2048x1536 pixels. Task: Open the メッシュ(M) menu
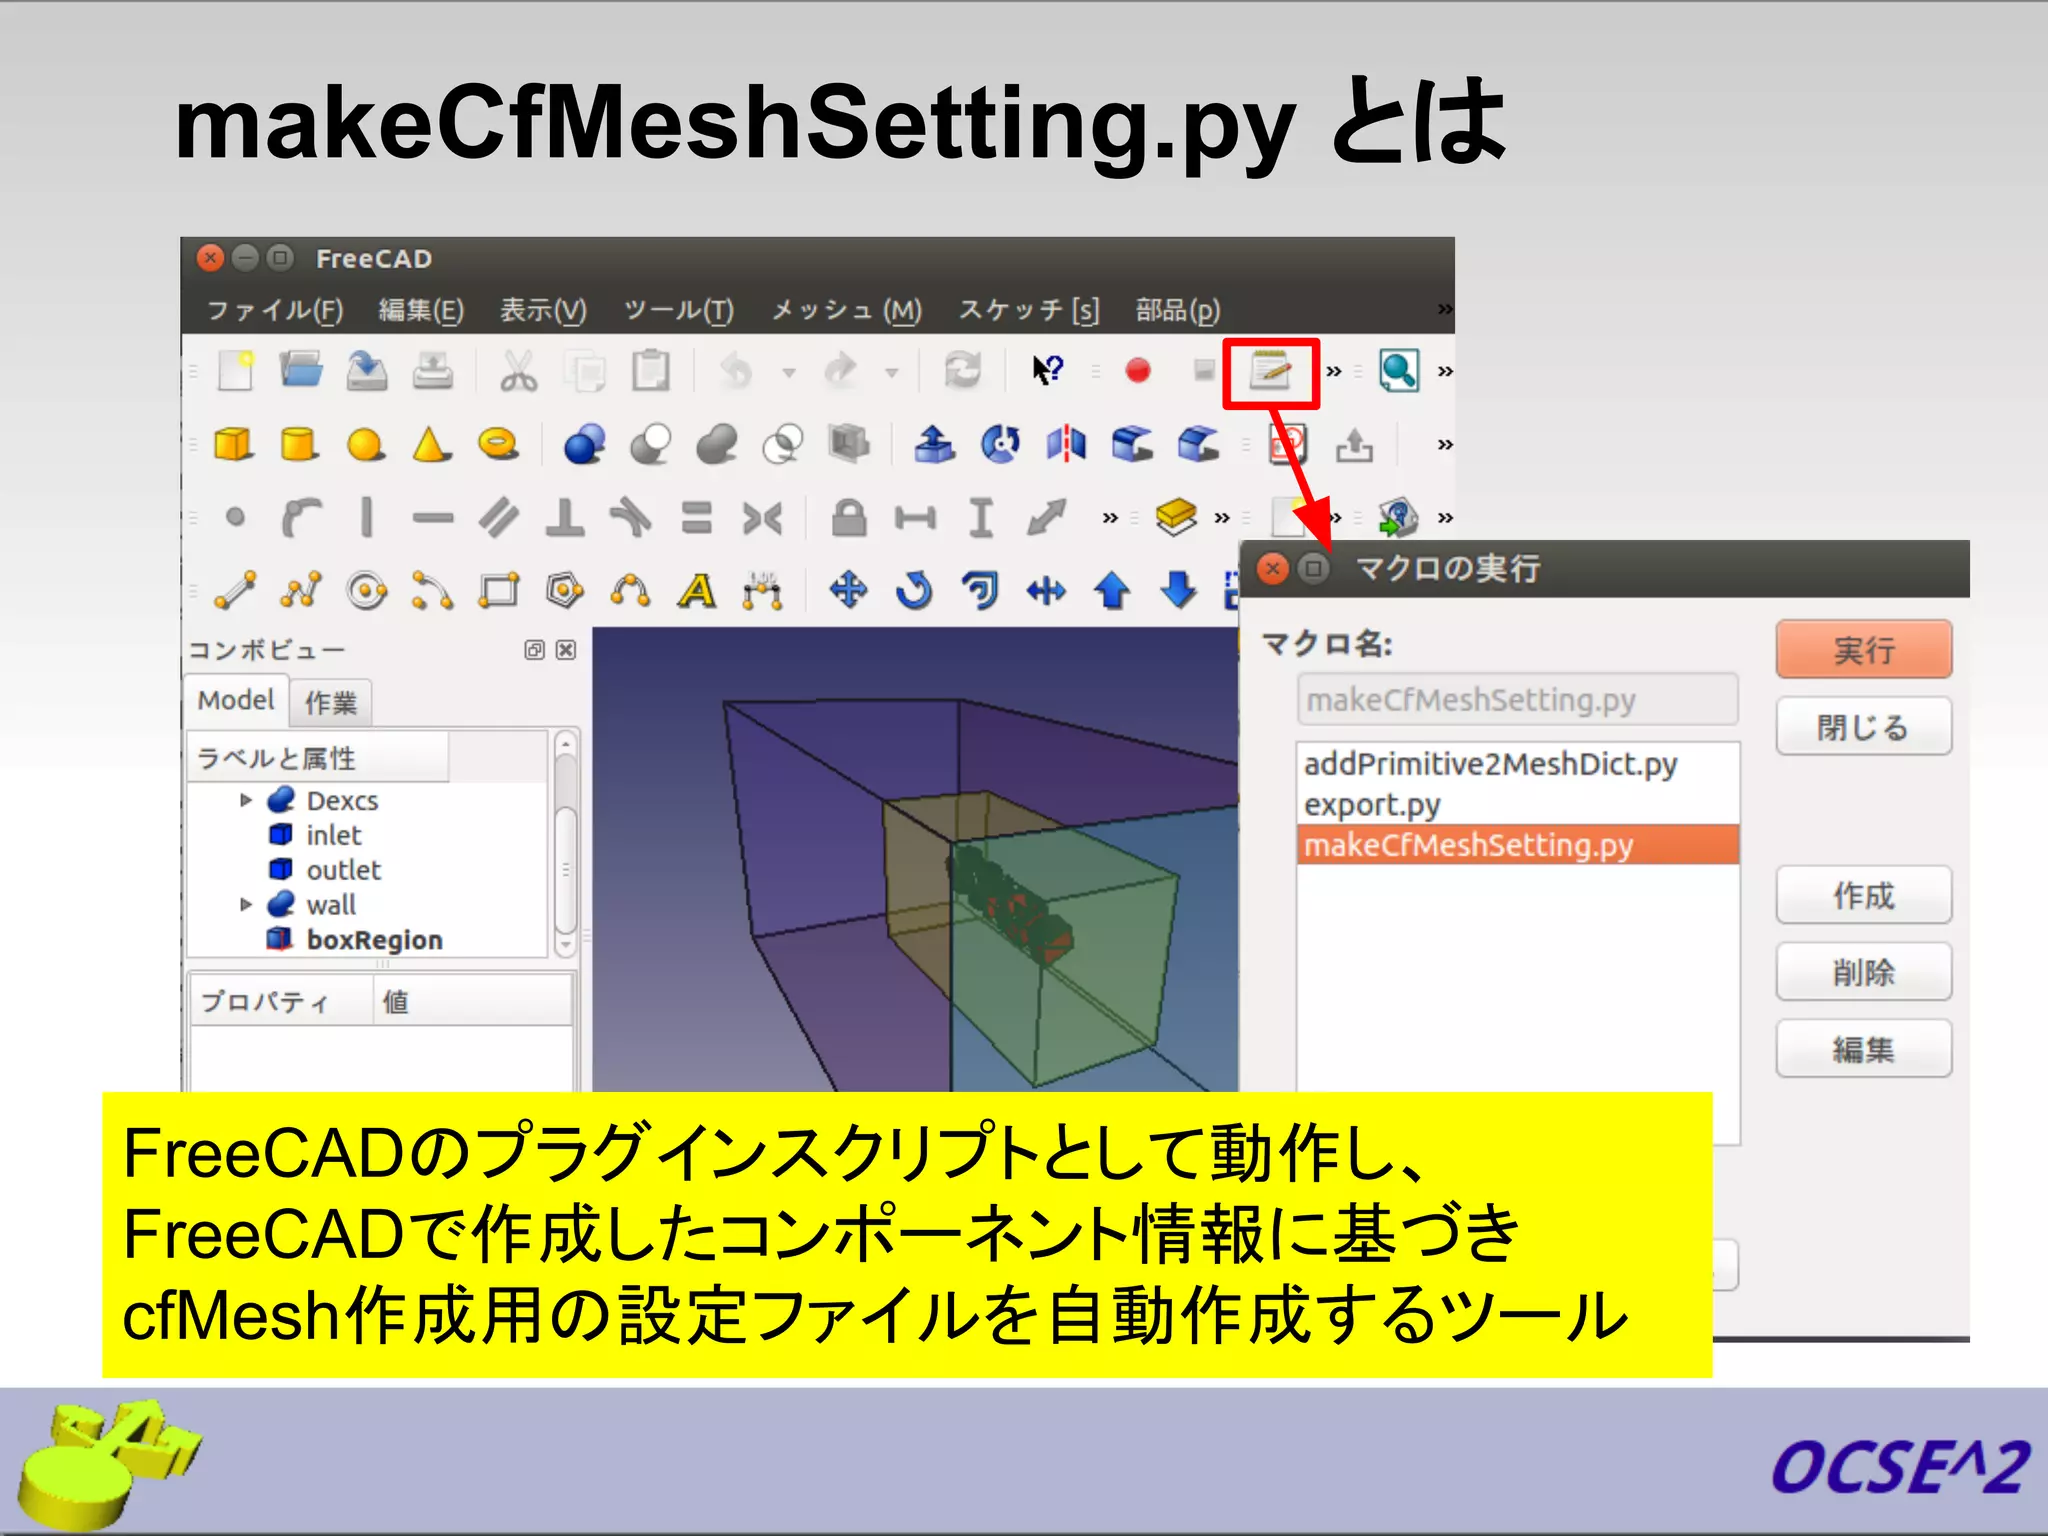pos(846,310)
